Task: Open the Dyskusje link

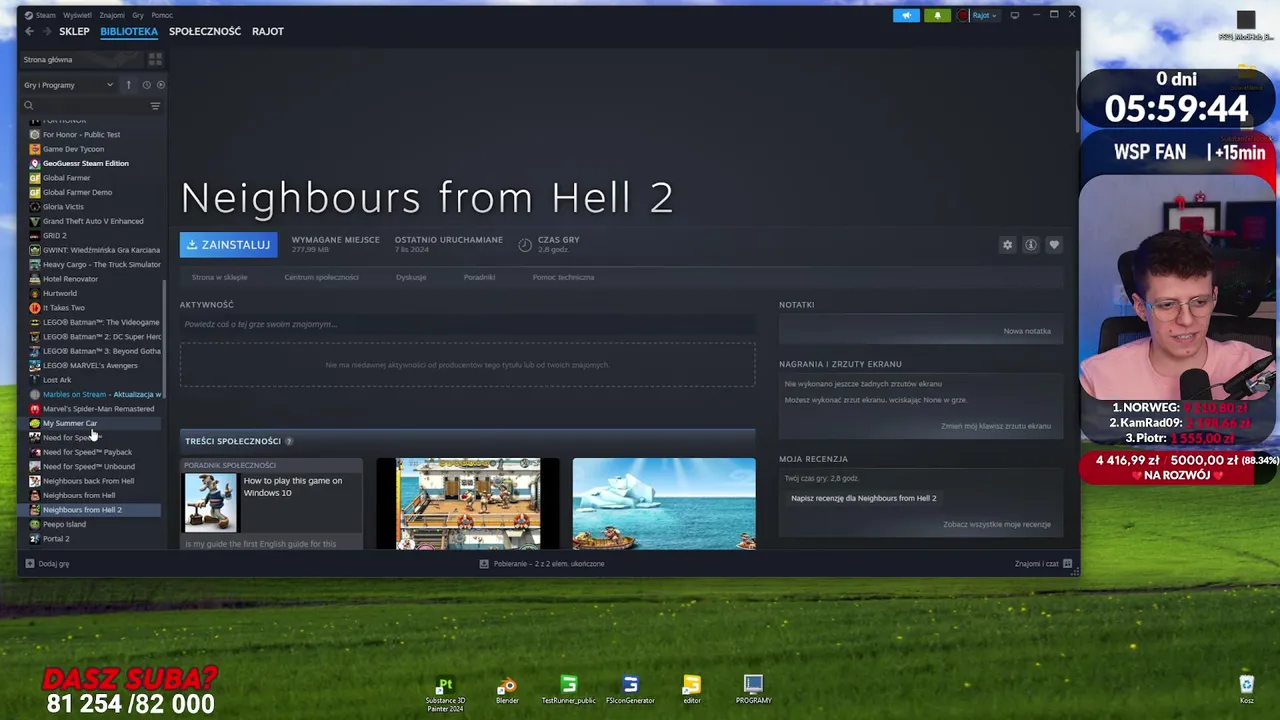Action: click(x=411, y=277)
